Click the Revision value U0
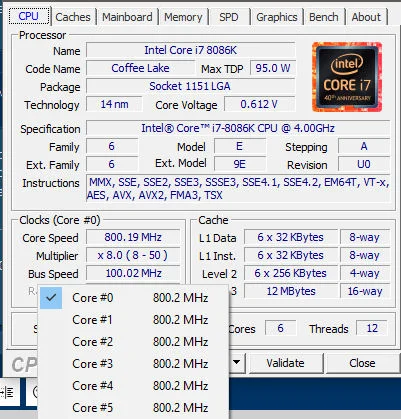 [x=364, y=164]
